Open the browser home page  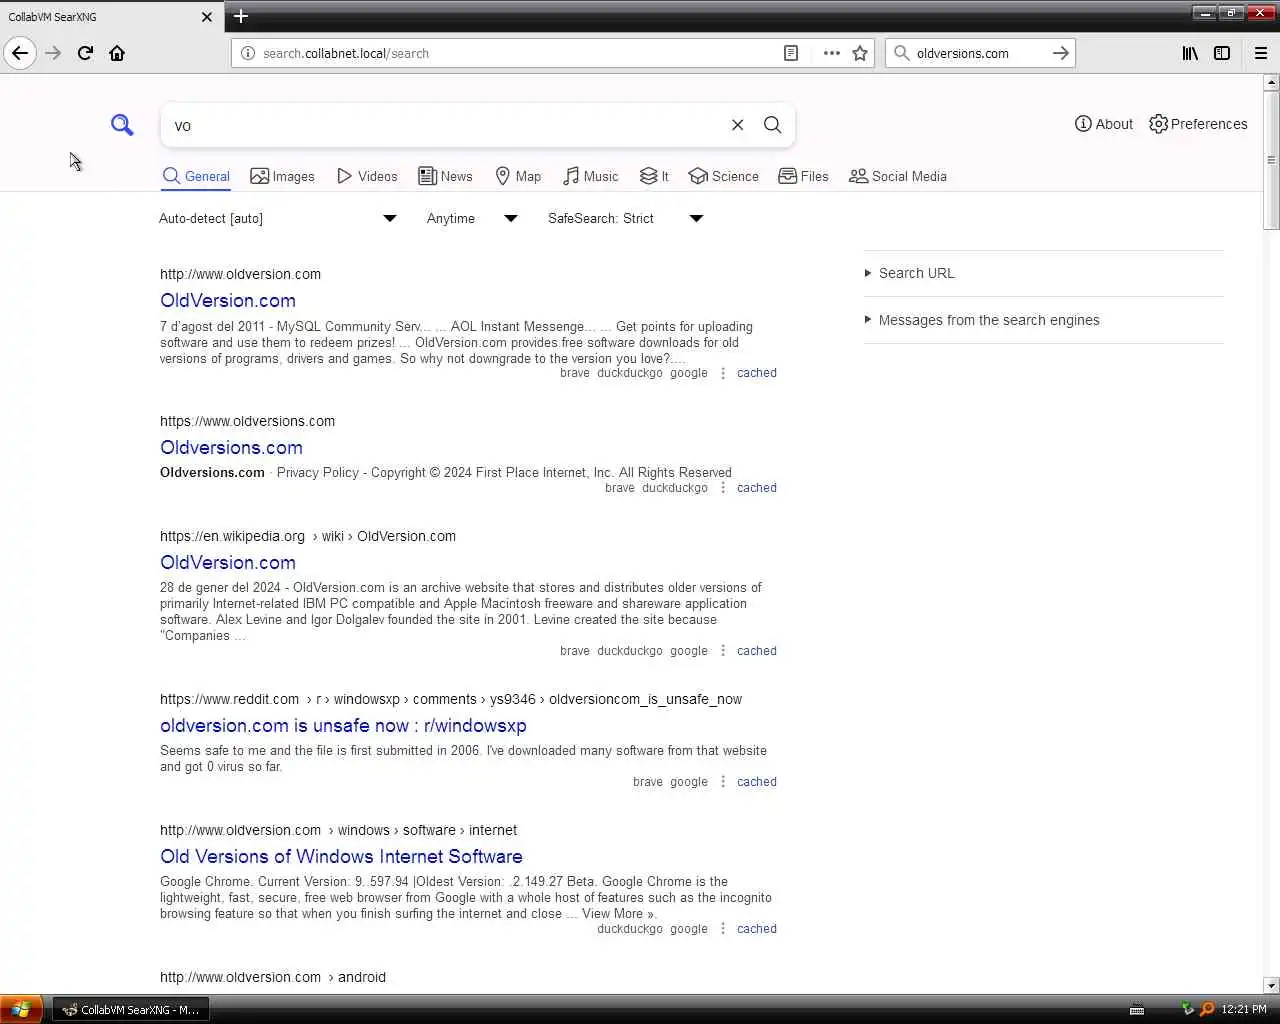click(117, 53)
